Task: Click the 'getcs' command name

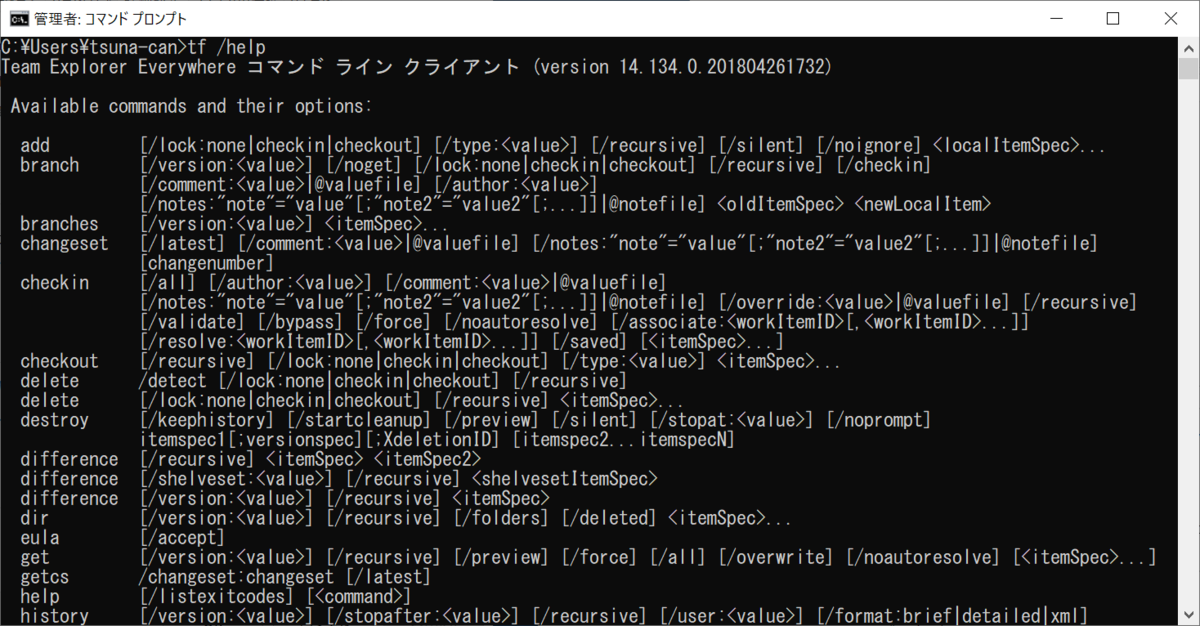Action: [45, 577]
